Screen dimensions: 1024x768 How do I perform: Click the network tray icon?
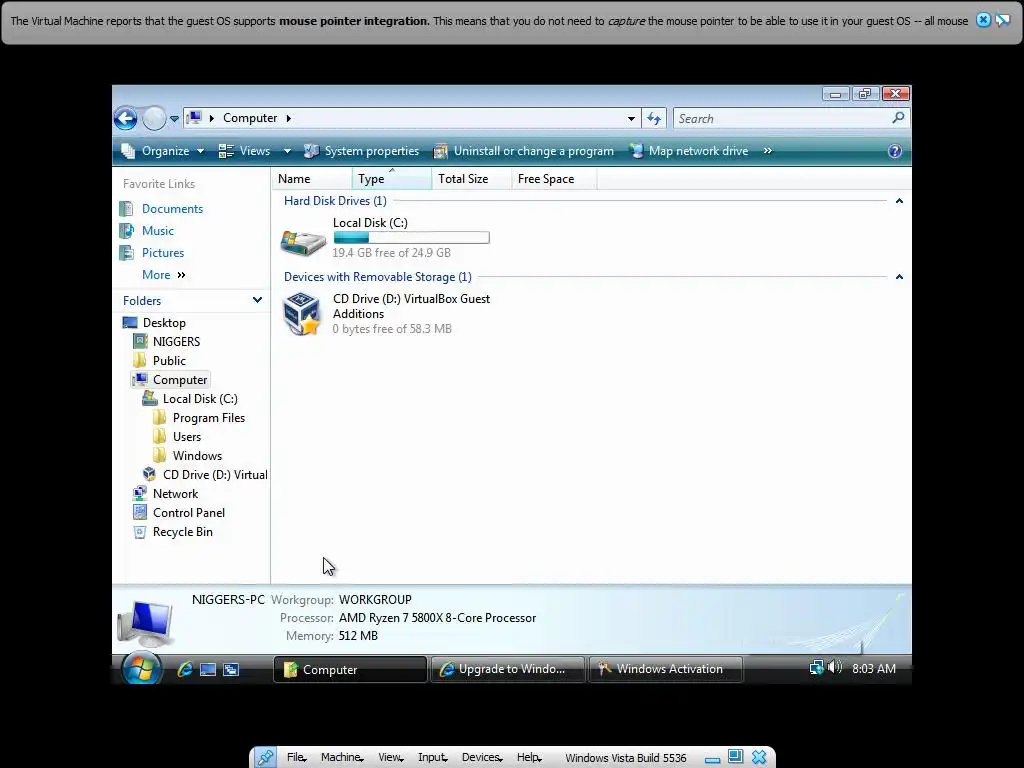coord(816,667)
